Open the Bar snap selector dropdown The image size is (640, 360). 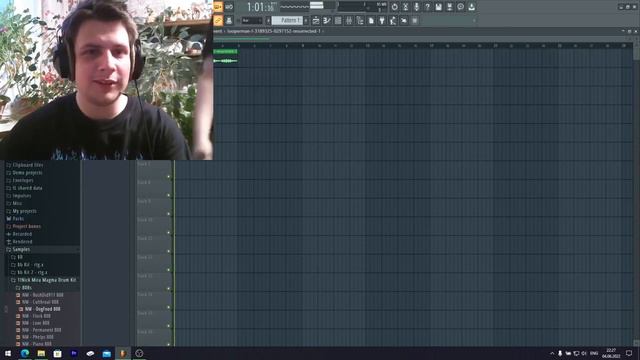[252, 20]
